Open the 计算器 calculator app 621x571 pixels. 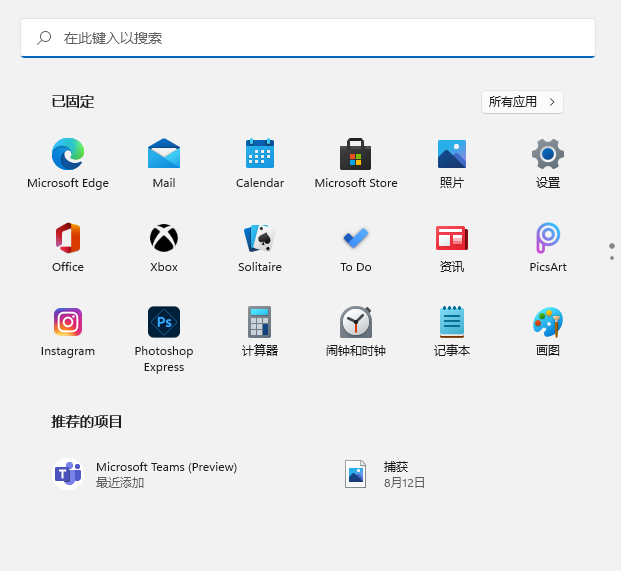[260, 322]
